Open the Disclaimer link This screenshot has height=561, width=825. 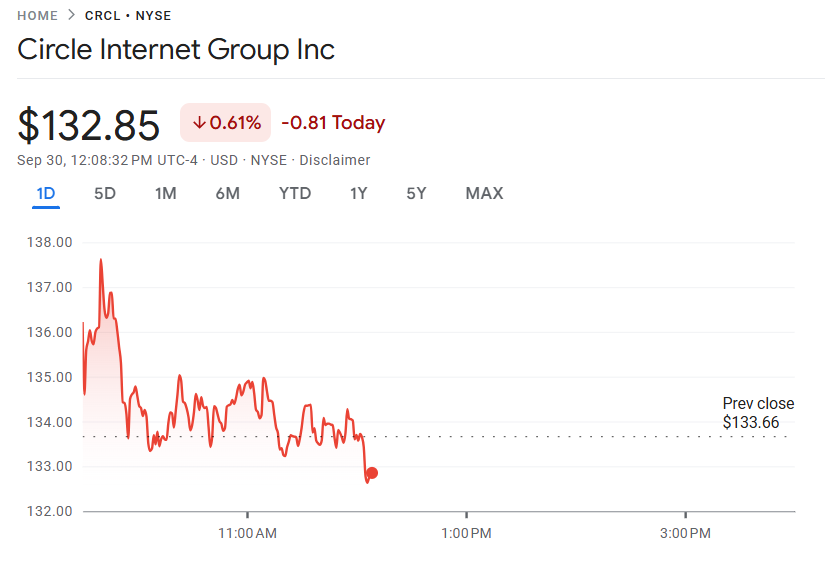[x=334, y=160]
